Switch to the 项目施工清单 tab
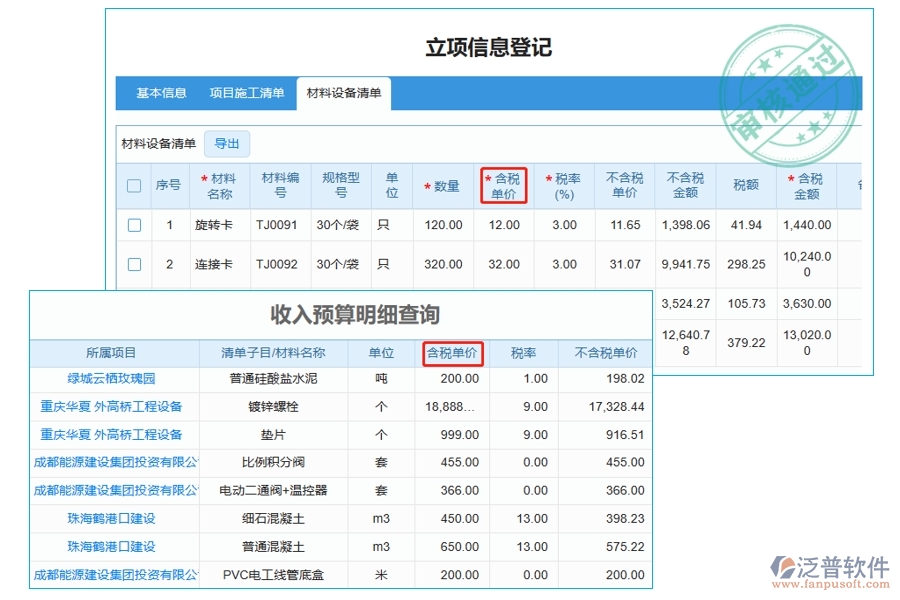The image size is (900, 600). (247, 93)
